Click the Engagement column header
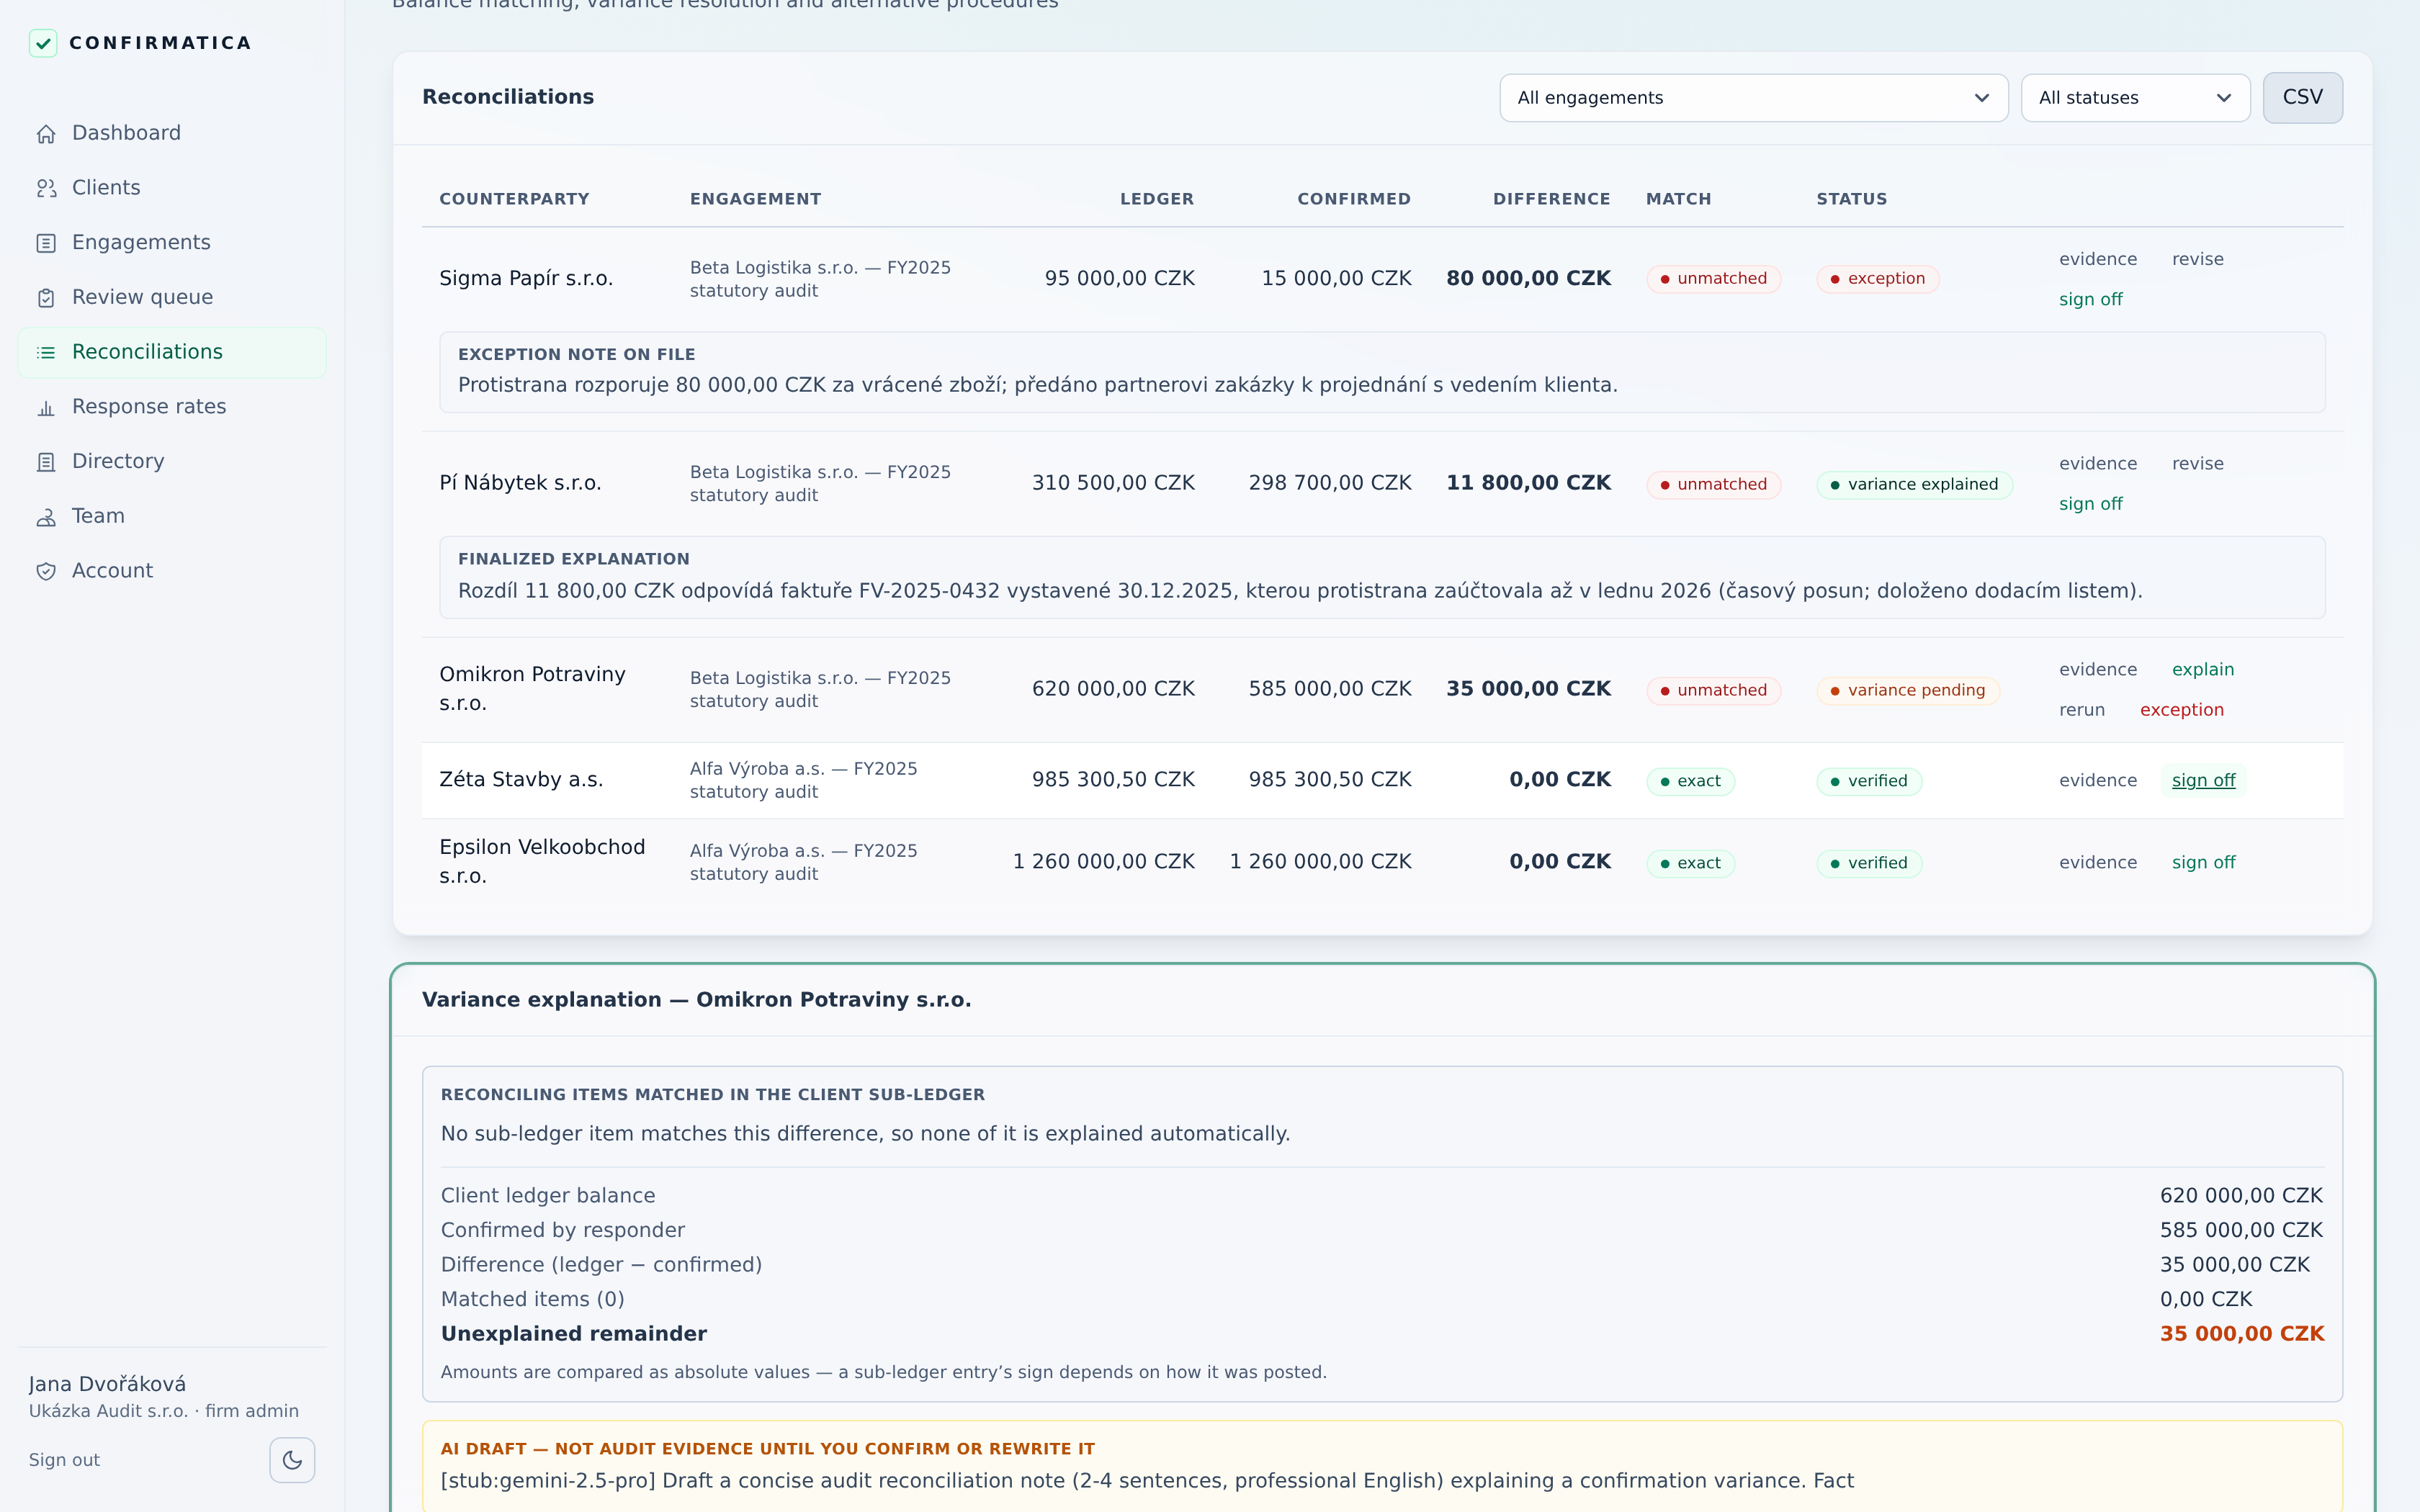The image size is (2420, 1512). (755, 199)
